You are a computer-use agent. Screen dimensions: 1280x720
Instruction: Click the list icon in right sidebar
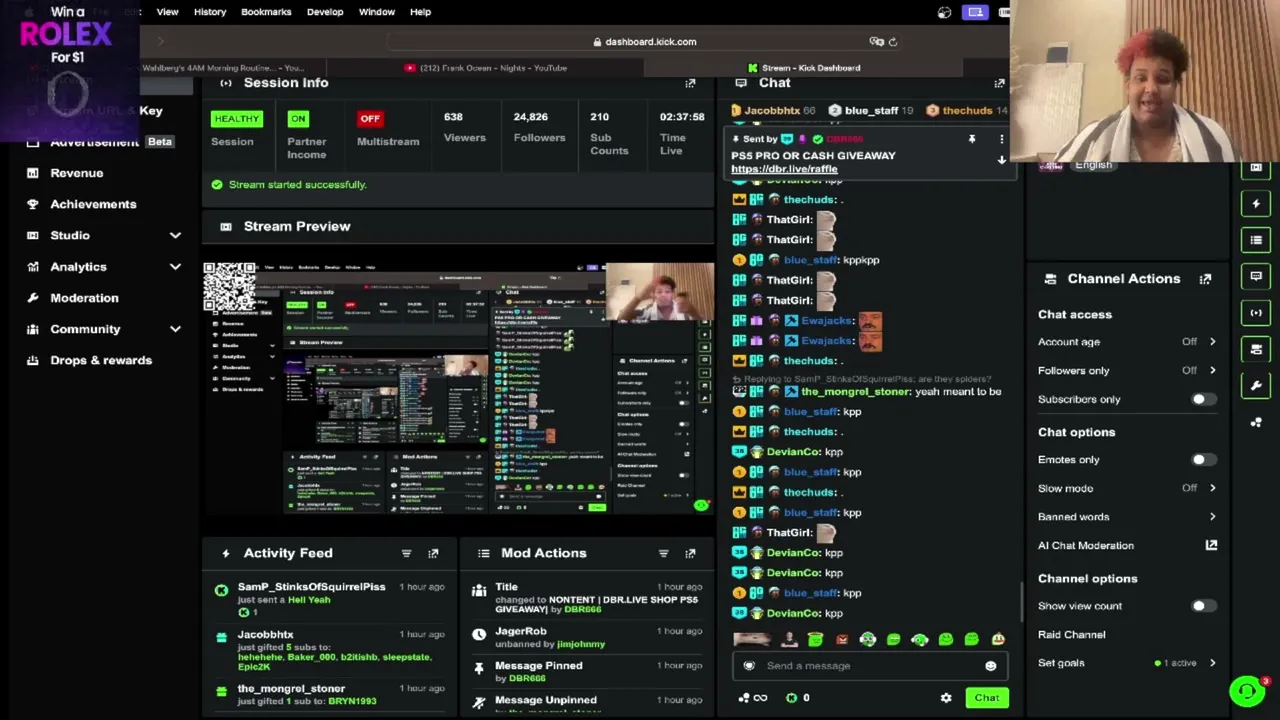pyautogui.click(x=1256, y=240)
